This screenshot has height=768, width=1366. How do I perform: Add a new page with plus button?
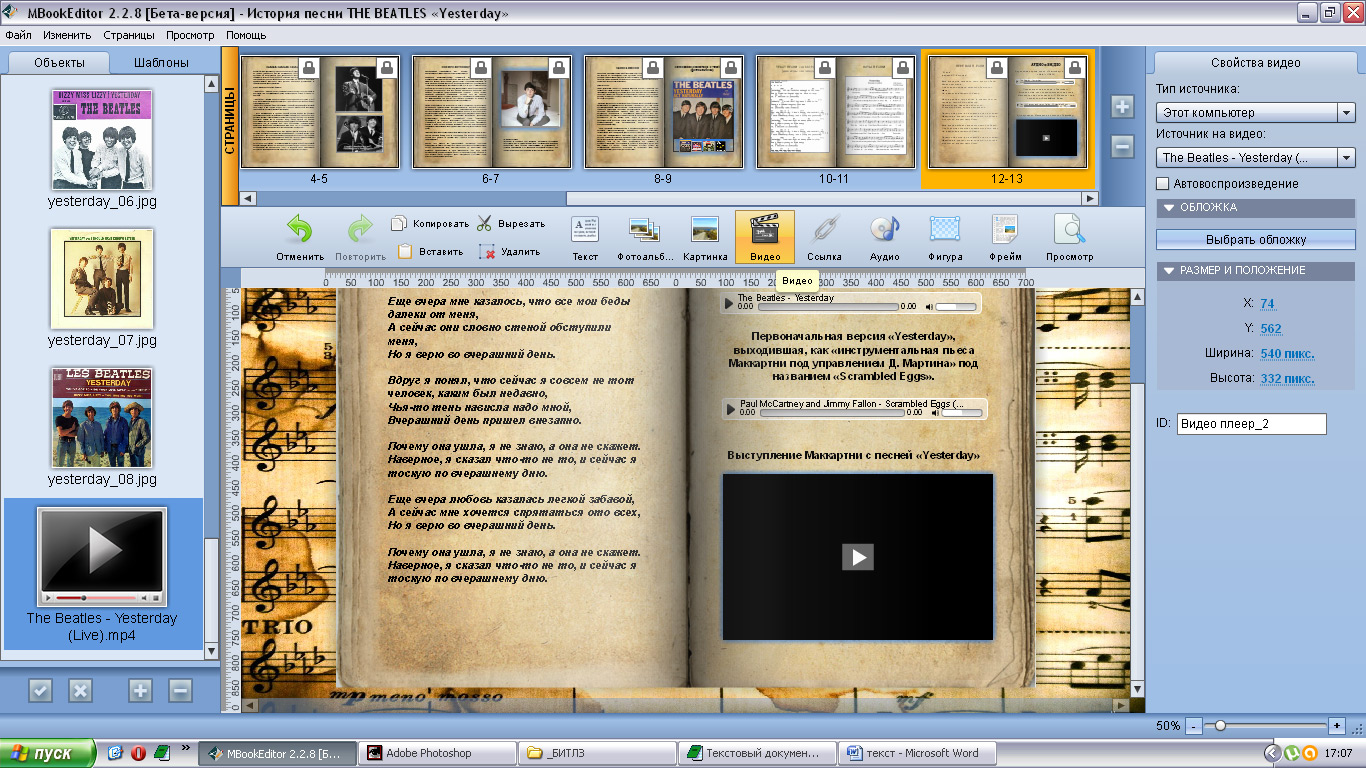[1122, 107]
